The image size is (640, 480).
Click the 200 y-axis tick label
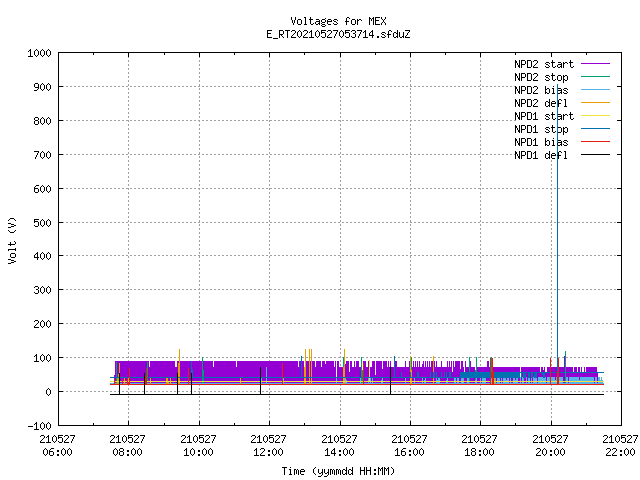pyautogui.click(x=42, y=324)
